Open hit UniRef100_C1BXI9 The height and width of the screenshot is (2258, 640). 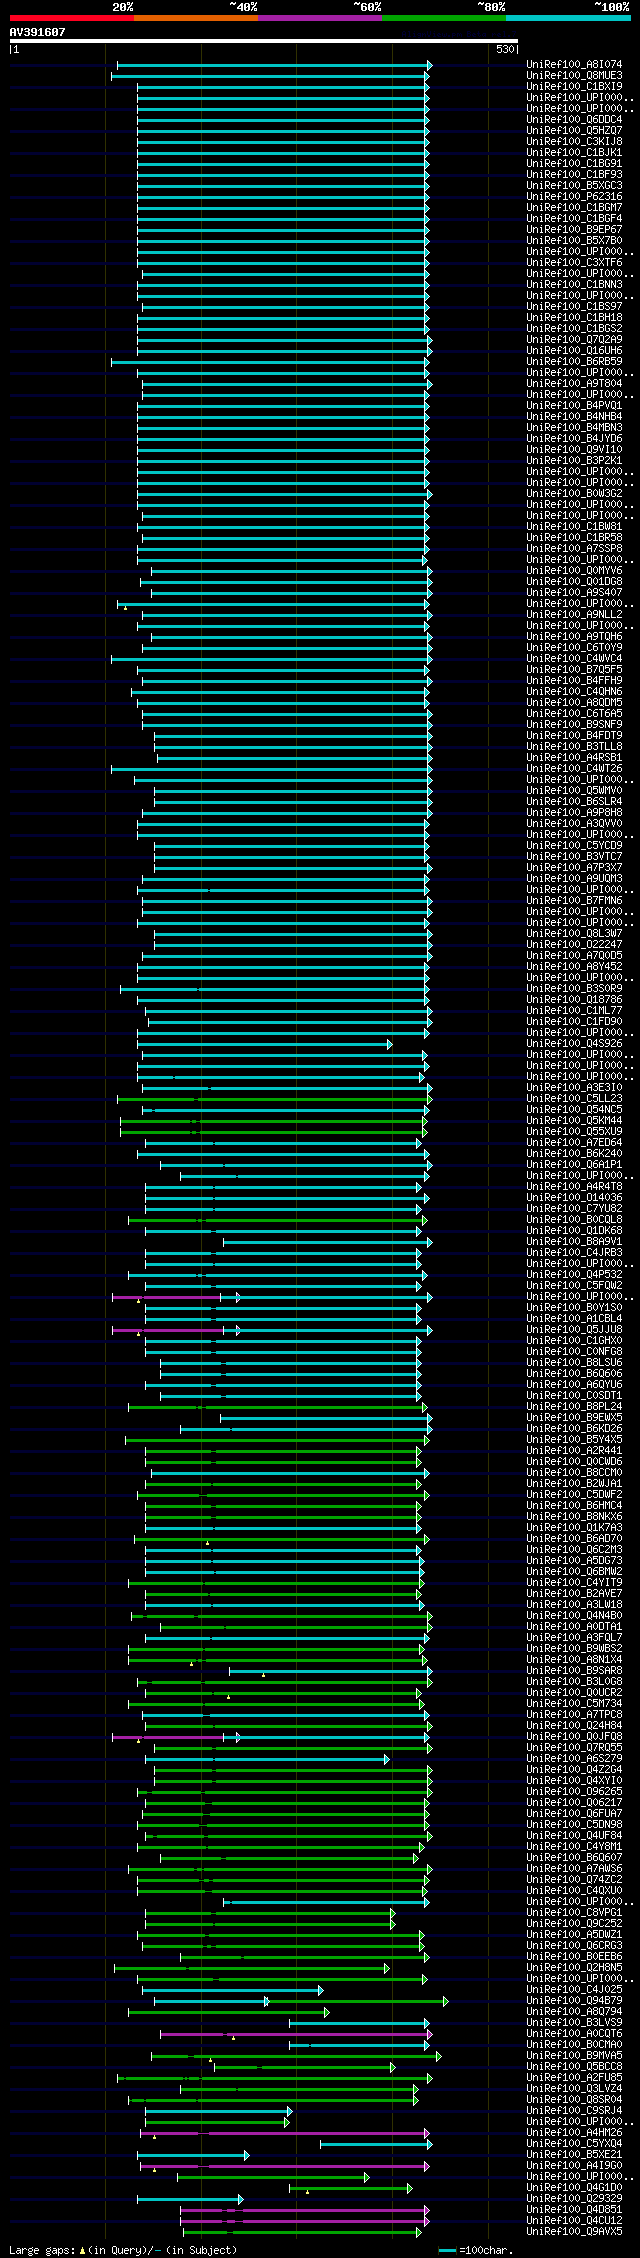point(574,86)
